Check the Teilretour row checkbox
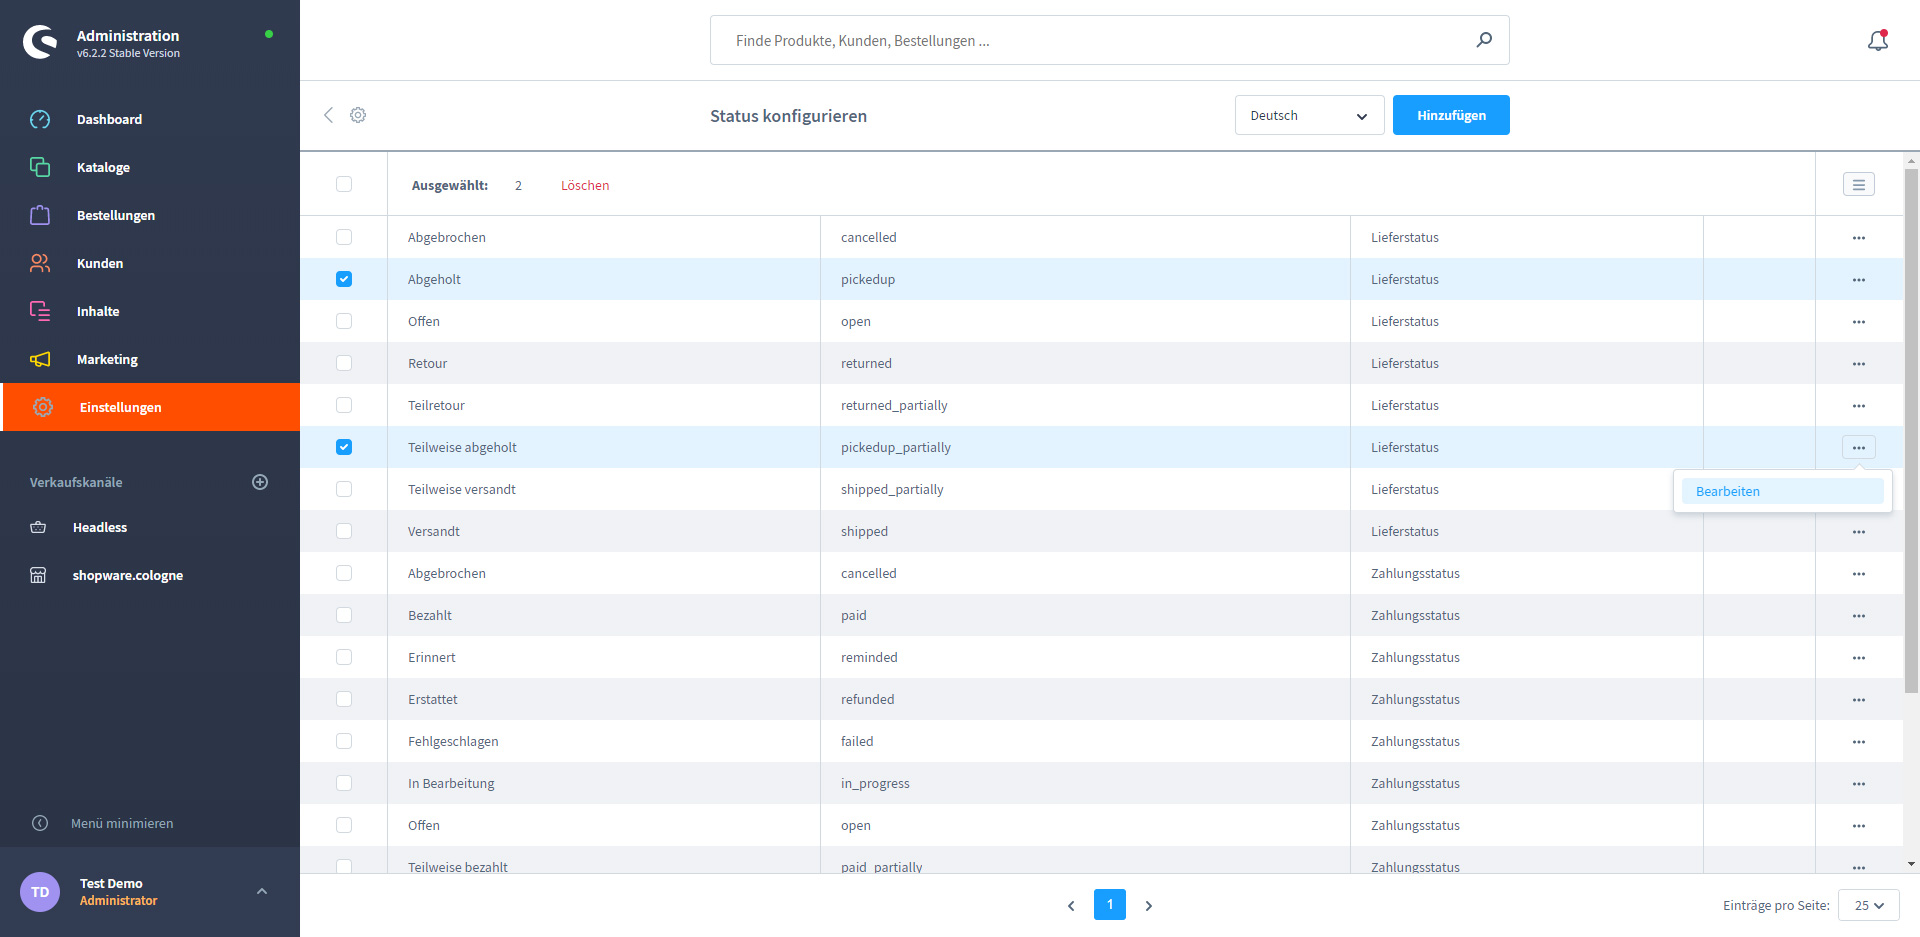1920x937 pixels. 344,405
